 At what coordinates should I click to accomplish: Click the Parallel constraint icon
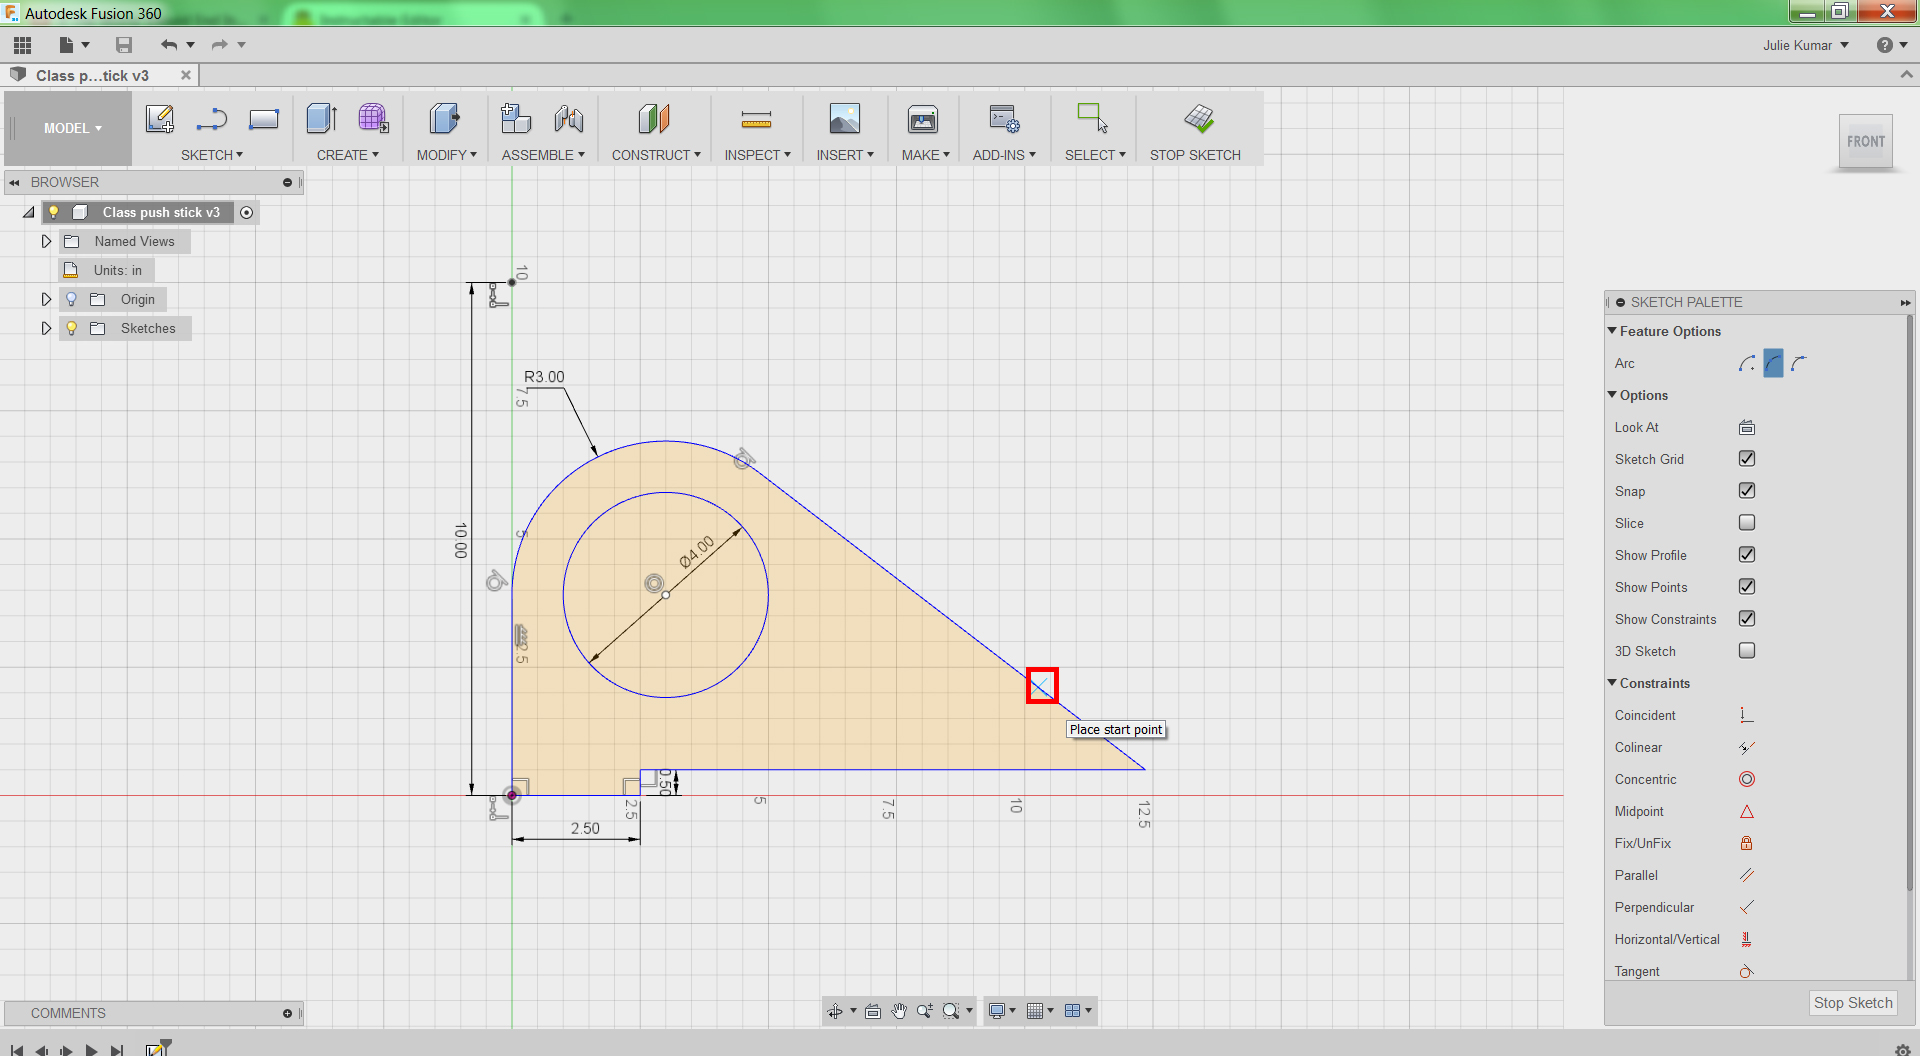pyautogui.click(x=1747, y=876)
